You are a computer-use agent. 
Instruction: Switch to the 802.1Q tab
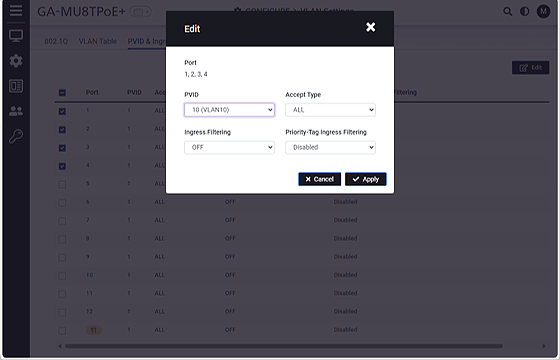coord(56,41)
